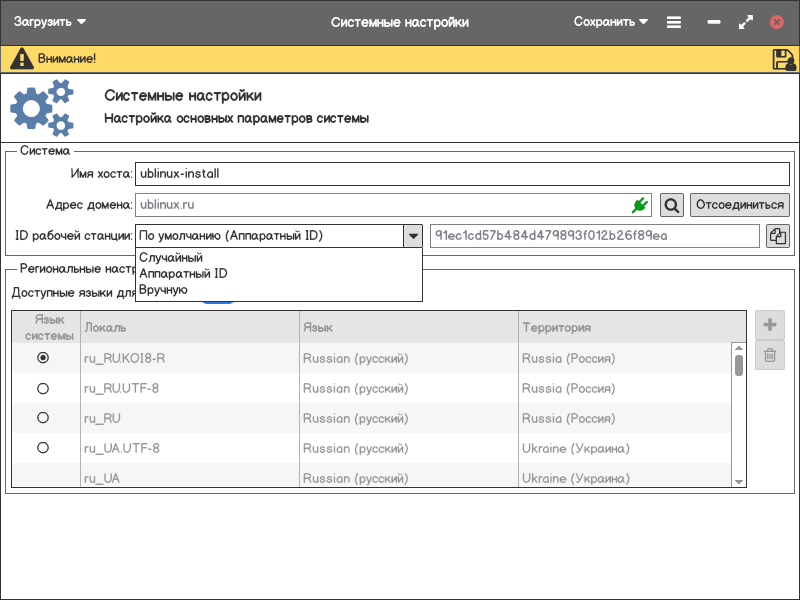The width and height of the screenshot is (800, 600).
Task: Click the magnifier search icon beside domain
Action: 672,205
